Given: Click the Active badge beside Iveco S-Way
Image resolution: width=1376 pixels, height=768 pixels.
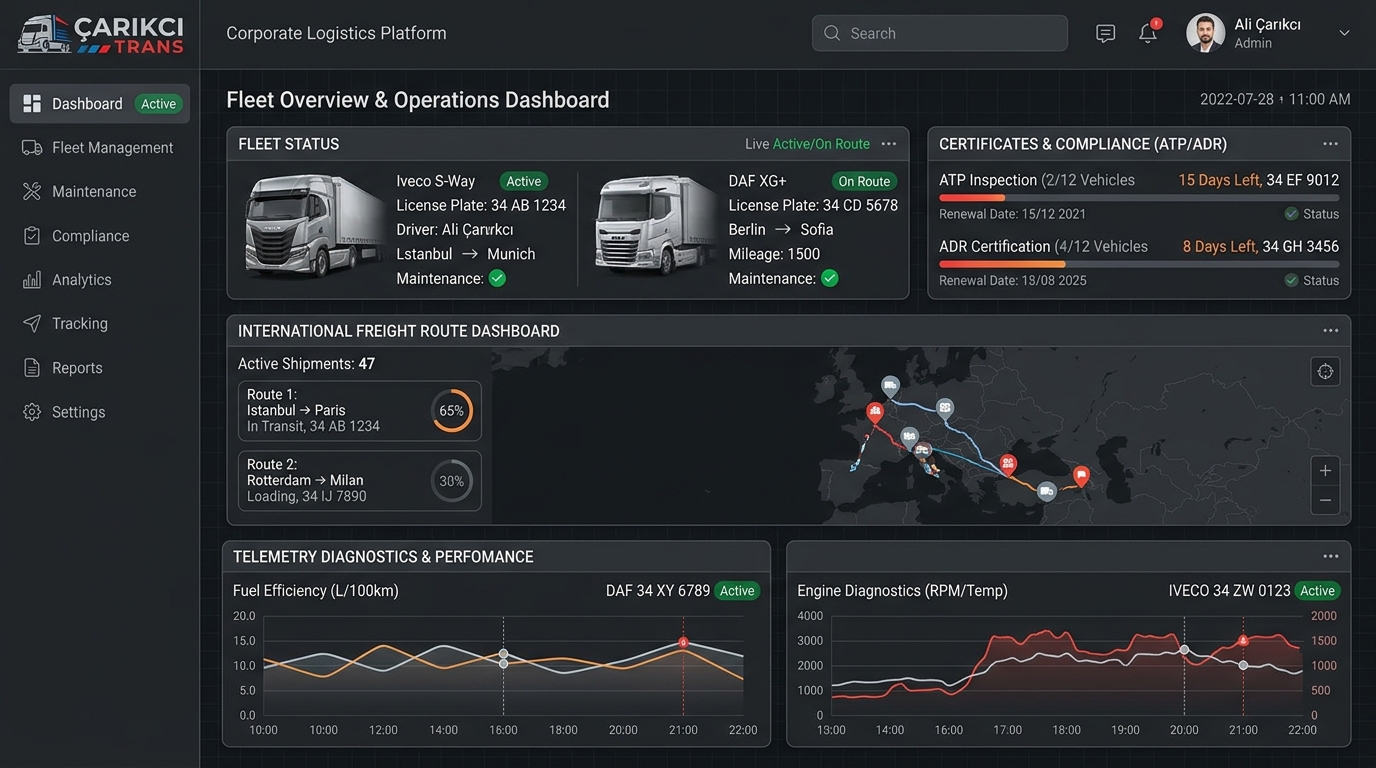Looking at the screenshot, I should click(524, 181).
